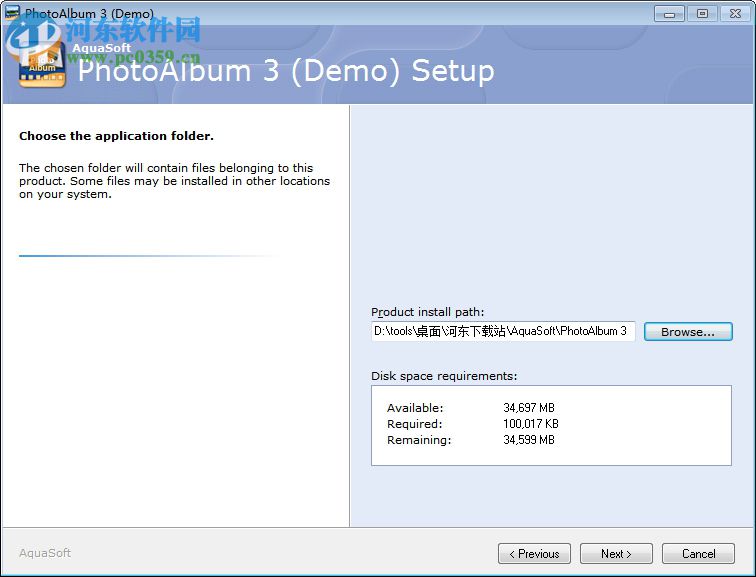Select the "34,599 MB" remaining value
Screen dimensions: 756x577
(529, 440)
